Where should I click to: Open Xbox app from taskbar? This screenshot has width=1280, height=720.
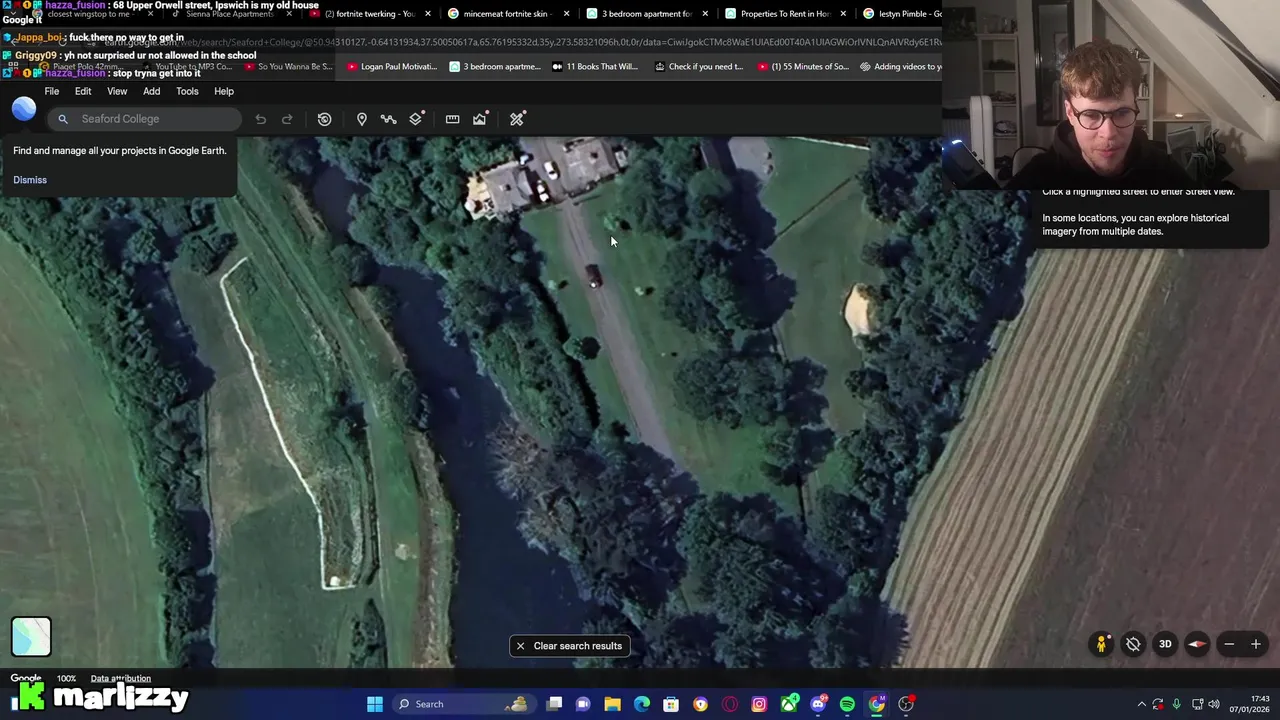point(789,704)
